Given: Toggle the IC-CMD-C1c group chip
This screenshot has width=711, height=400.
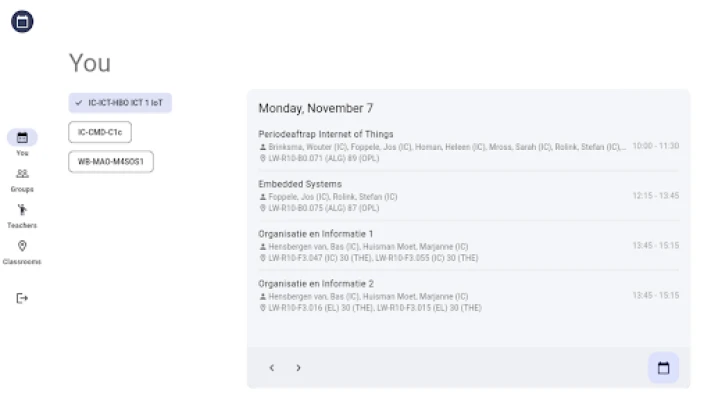Looking at the screenshot, I should coord(100,131).
